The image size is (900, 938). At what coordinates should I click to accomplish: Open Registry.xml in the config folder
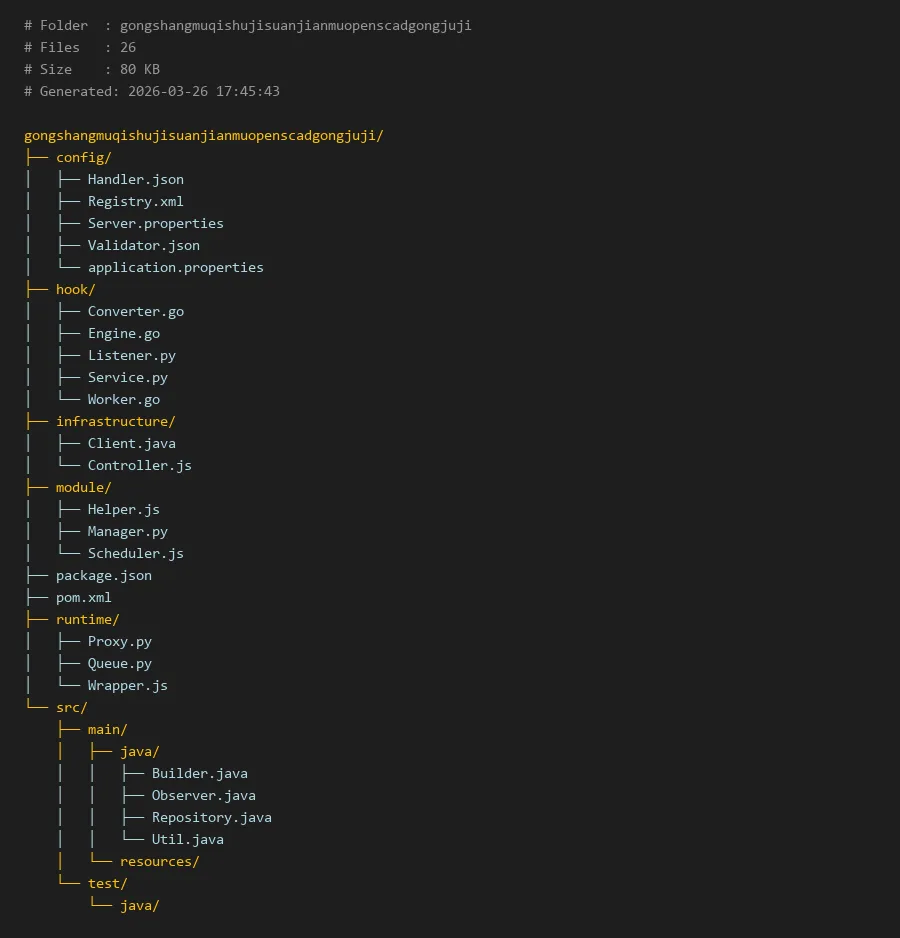(x=135, y=201)
